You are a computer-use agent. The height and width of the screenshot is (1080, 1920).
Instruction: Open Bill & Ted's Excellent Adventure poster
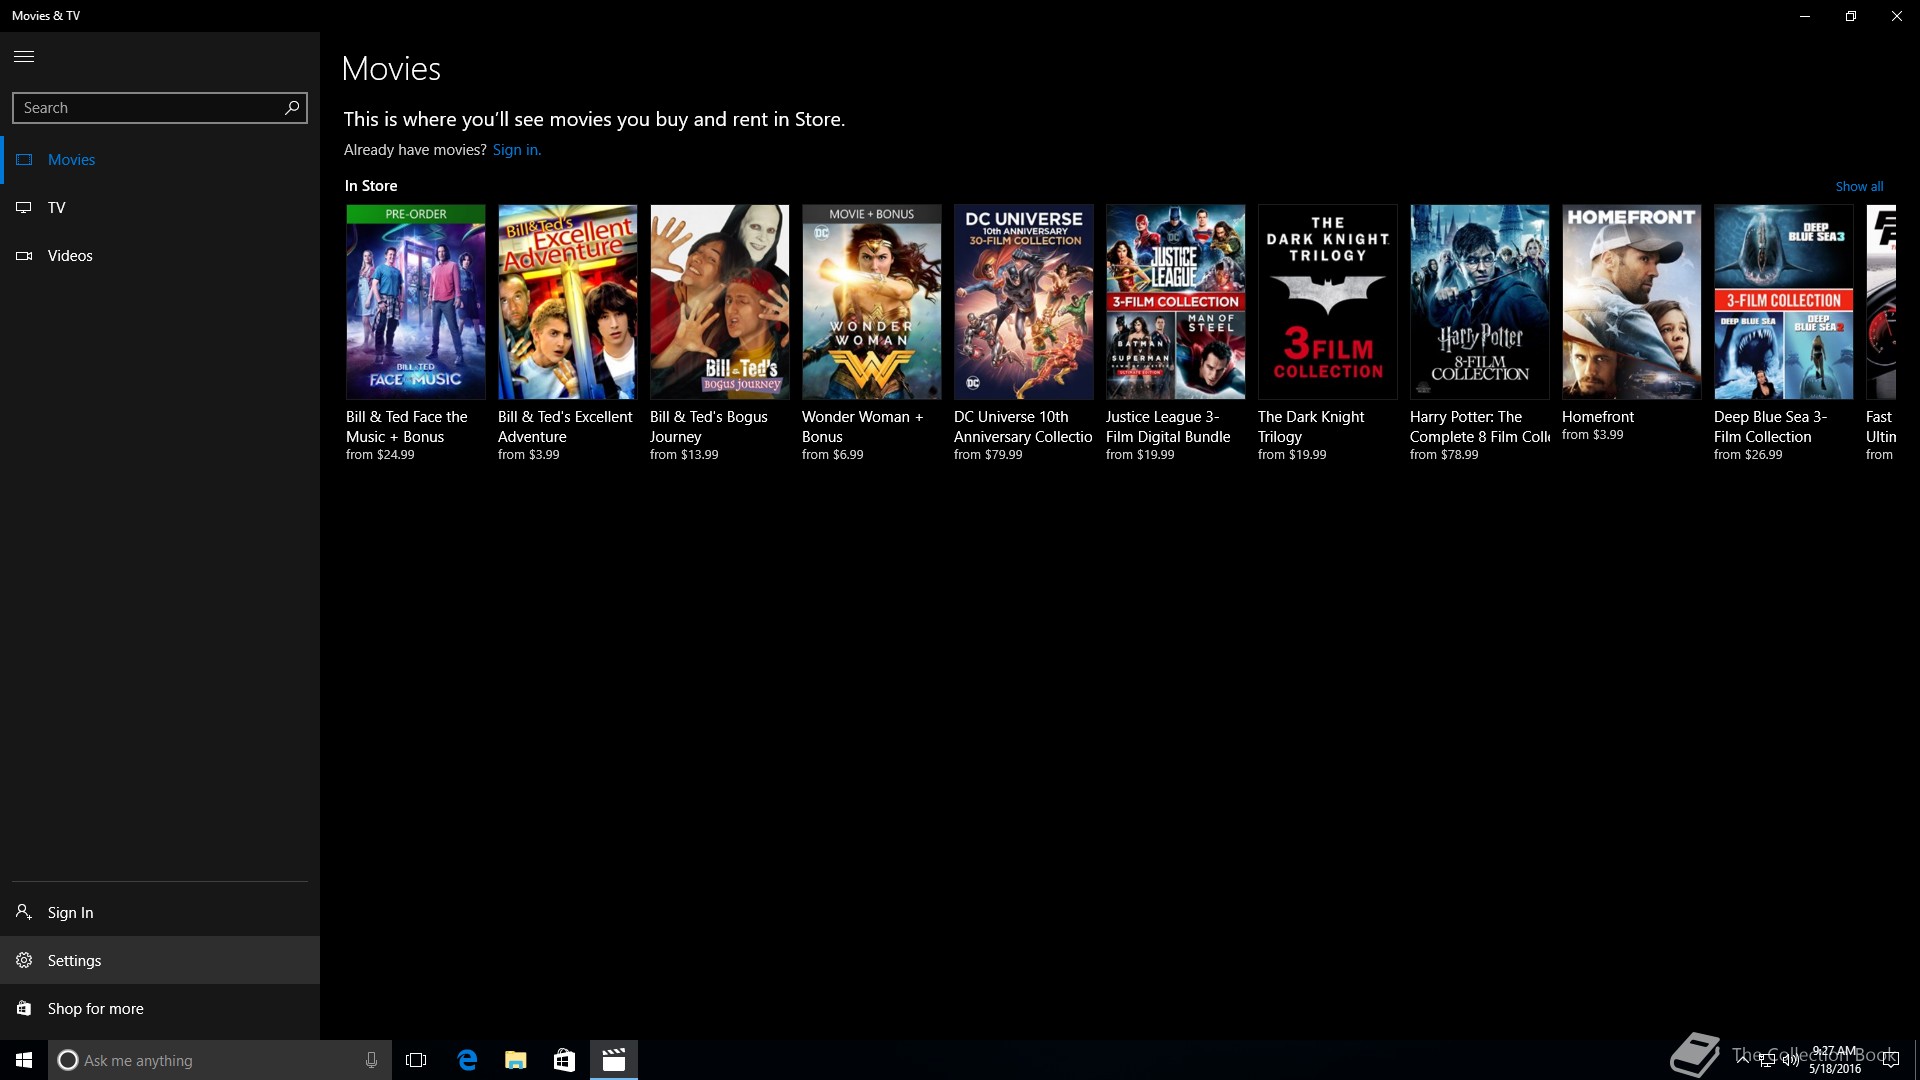point(568,302)
